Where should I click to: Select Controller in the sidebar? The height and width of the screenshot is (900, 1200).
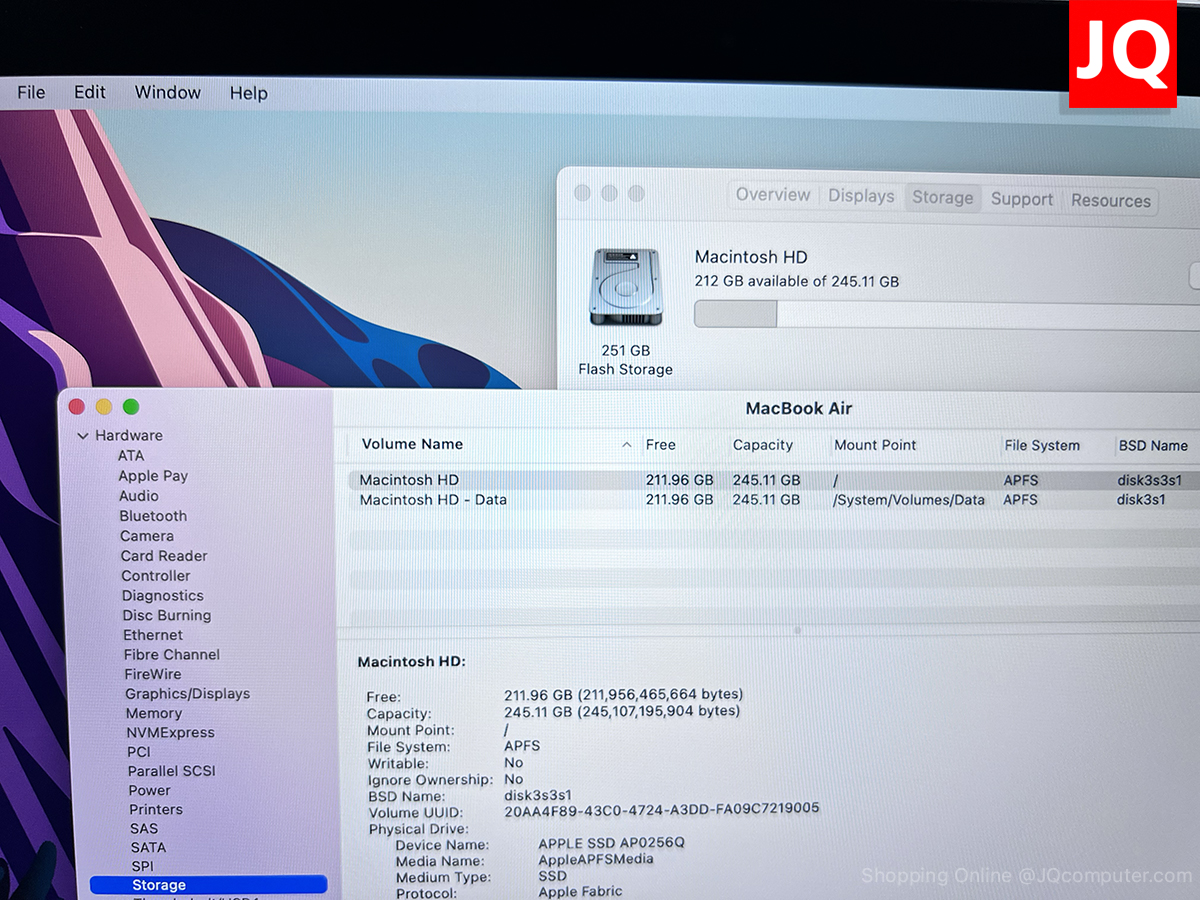156,576
